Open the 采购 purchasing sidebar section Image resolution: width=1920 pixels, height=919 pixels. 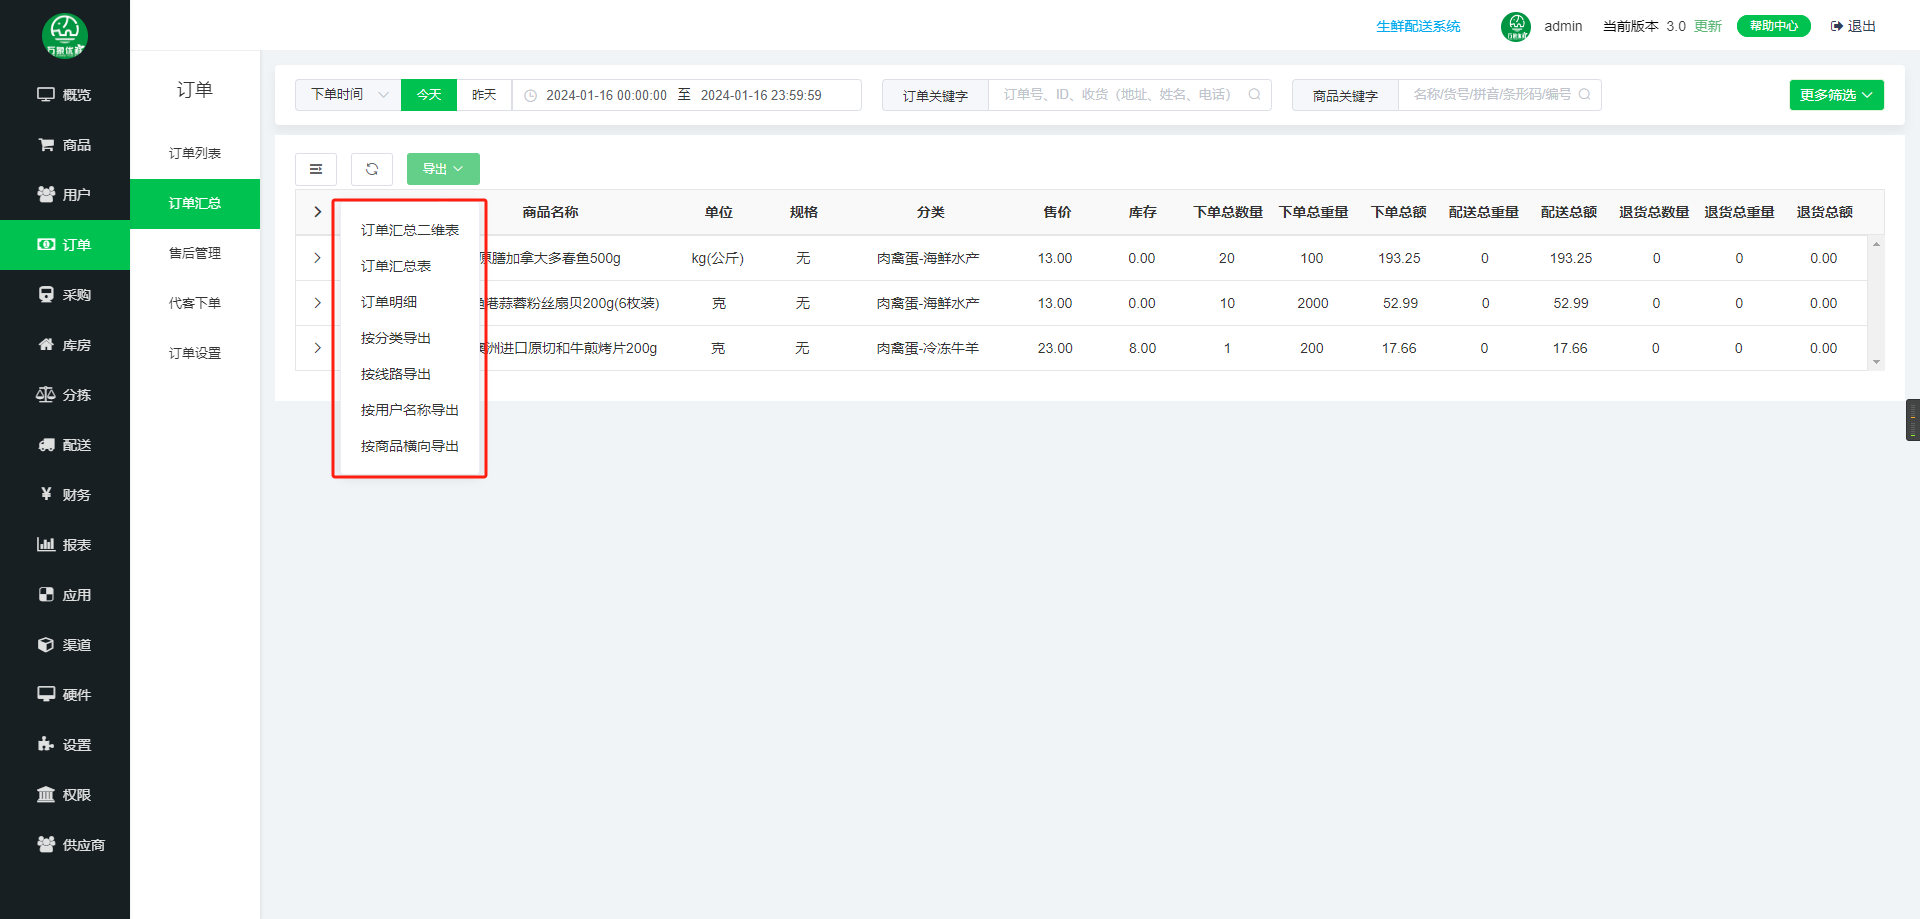[65, 295]
